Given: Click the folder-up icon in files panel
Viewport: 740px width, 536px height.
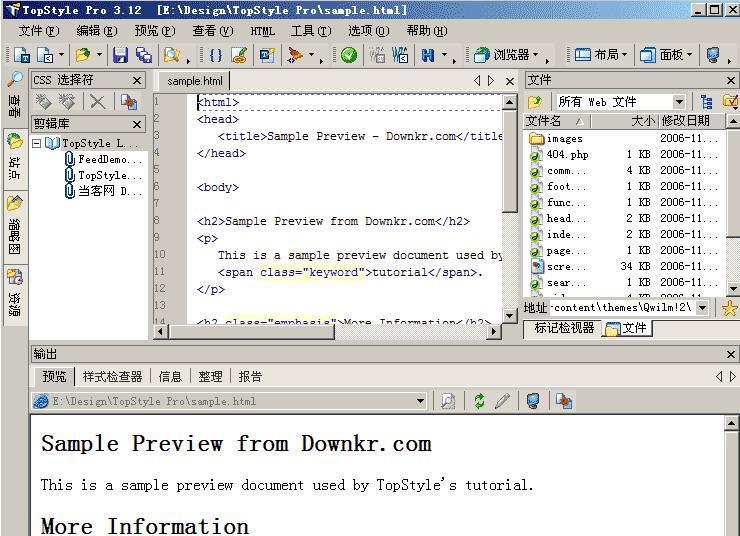Looking at the screenshot, I should (x=535, y=101).
